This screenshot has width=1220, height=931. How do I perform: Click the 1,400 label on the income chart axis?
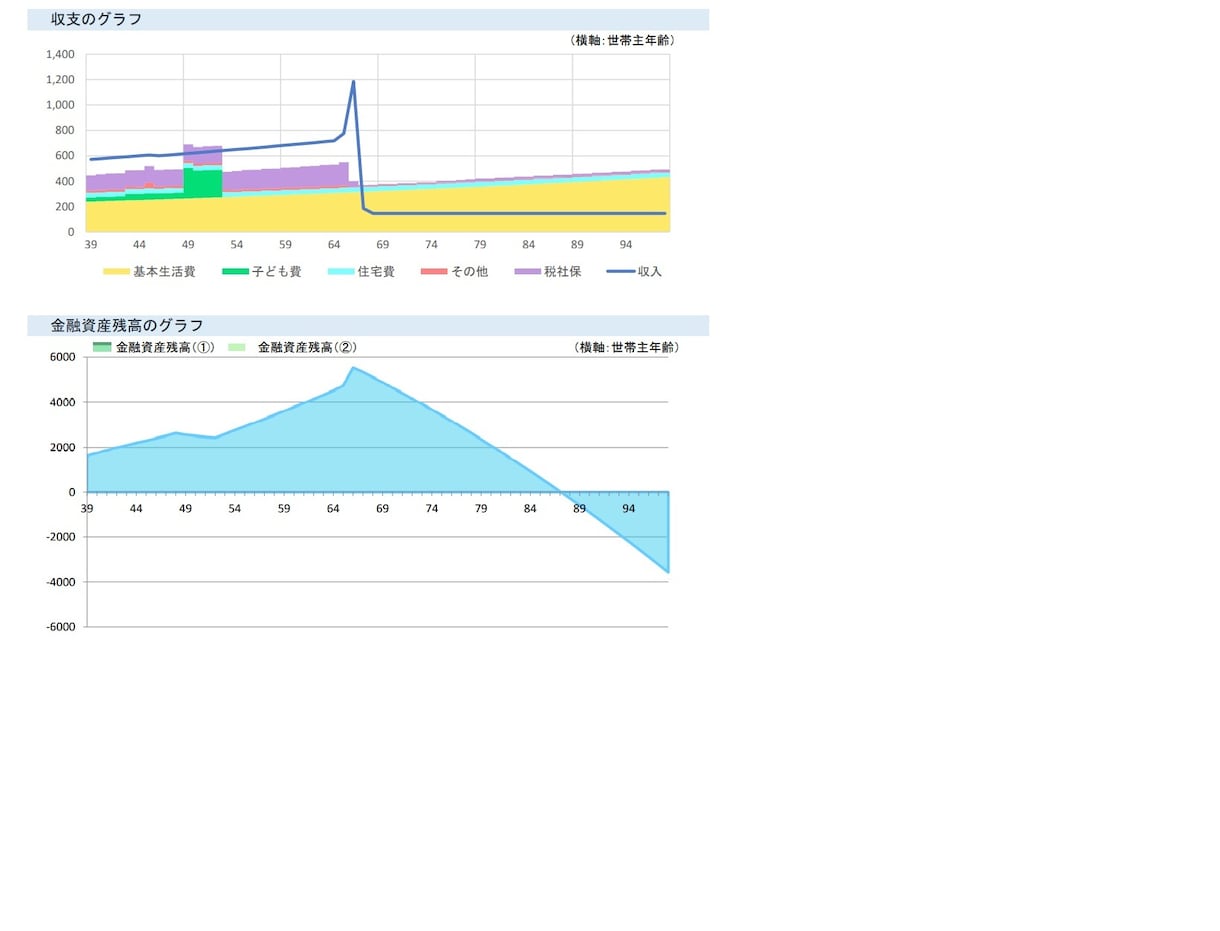pyautogui.click(x=59, y=54)
